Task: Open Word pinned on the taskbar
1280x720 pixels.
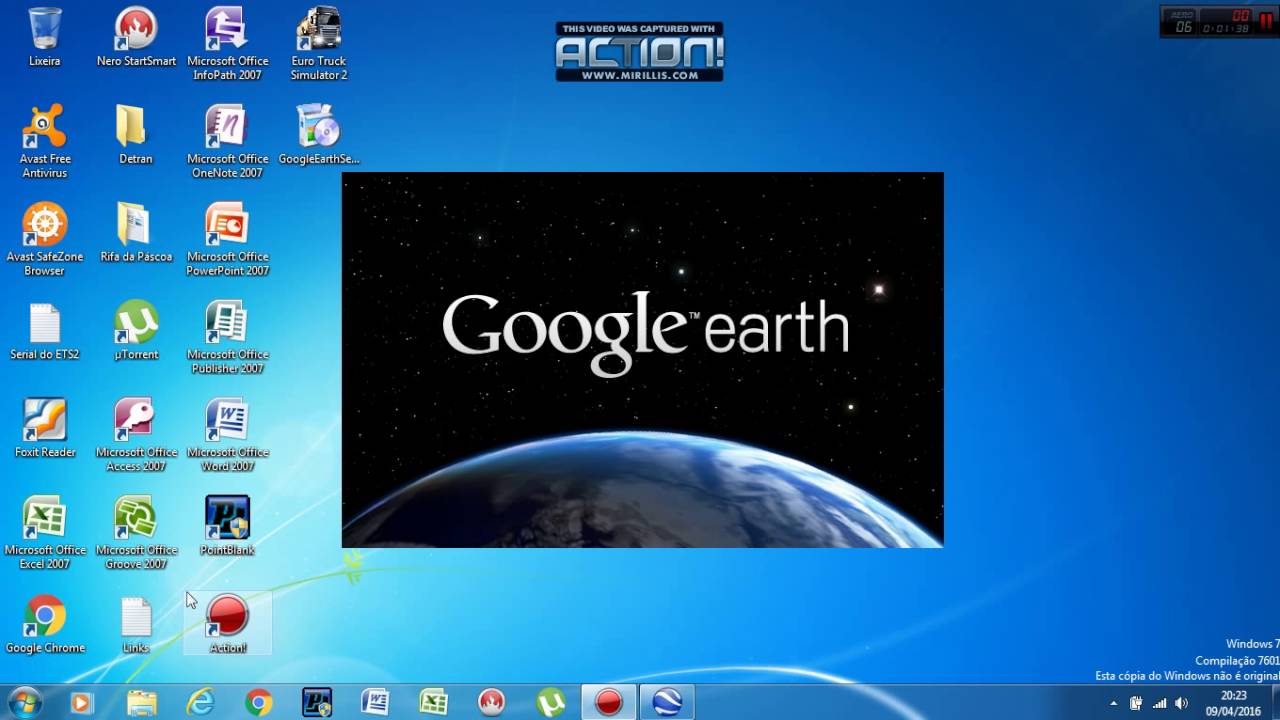Action: point(375,703)
